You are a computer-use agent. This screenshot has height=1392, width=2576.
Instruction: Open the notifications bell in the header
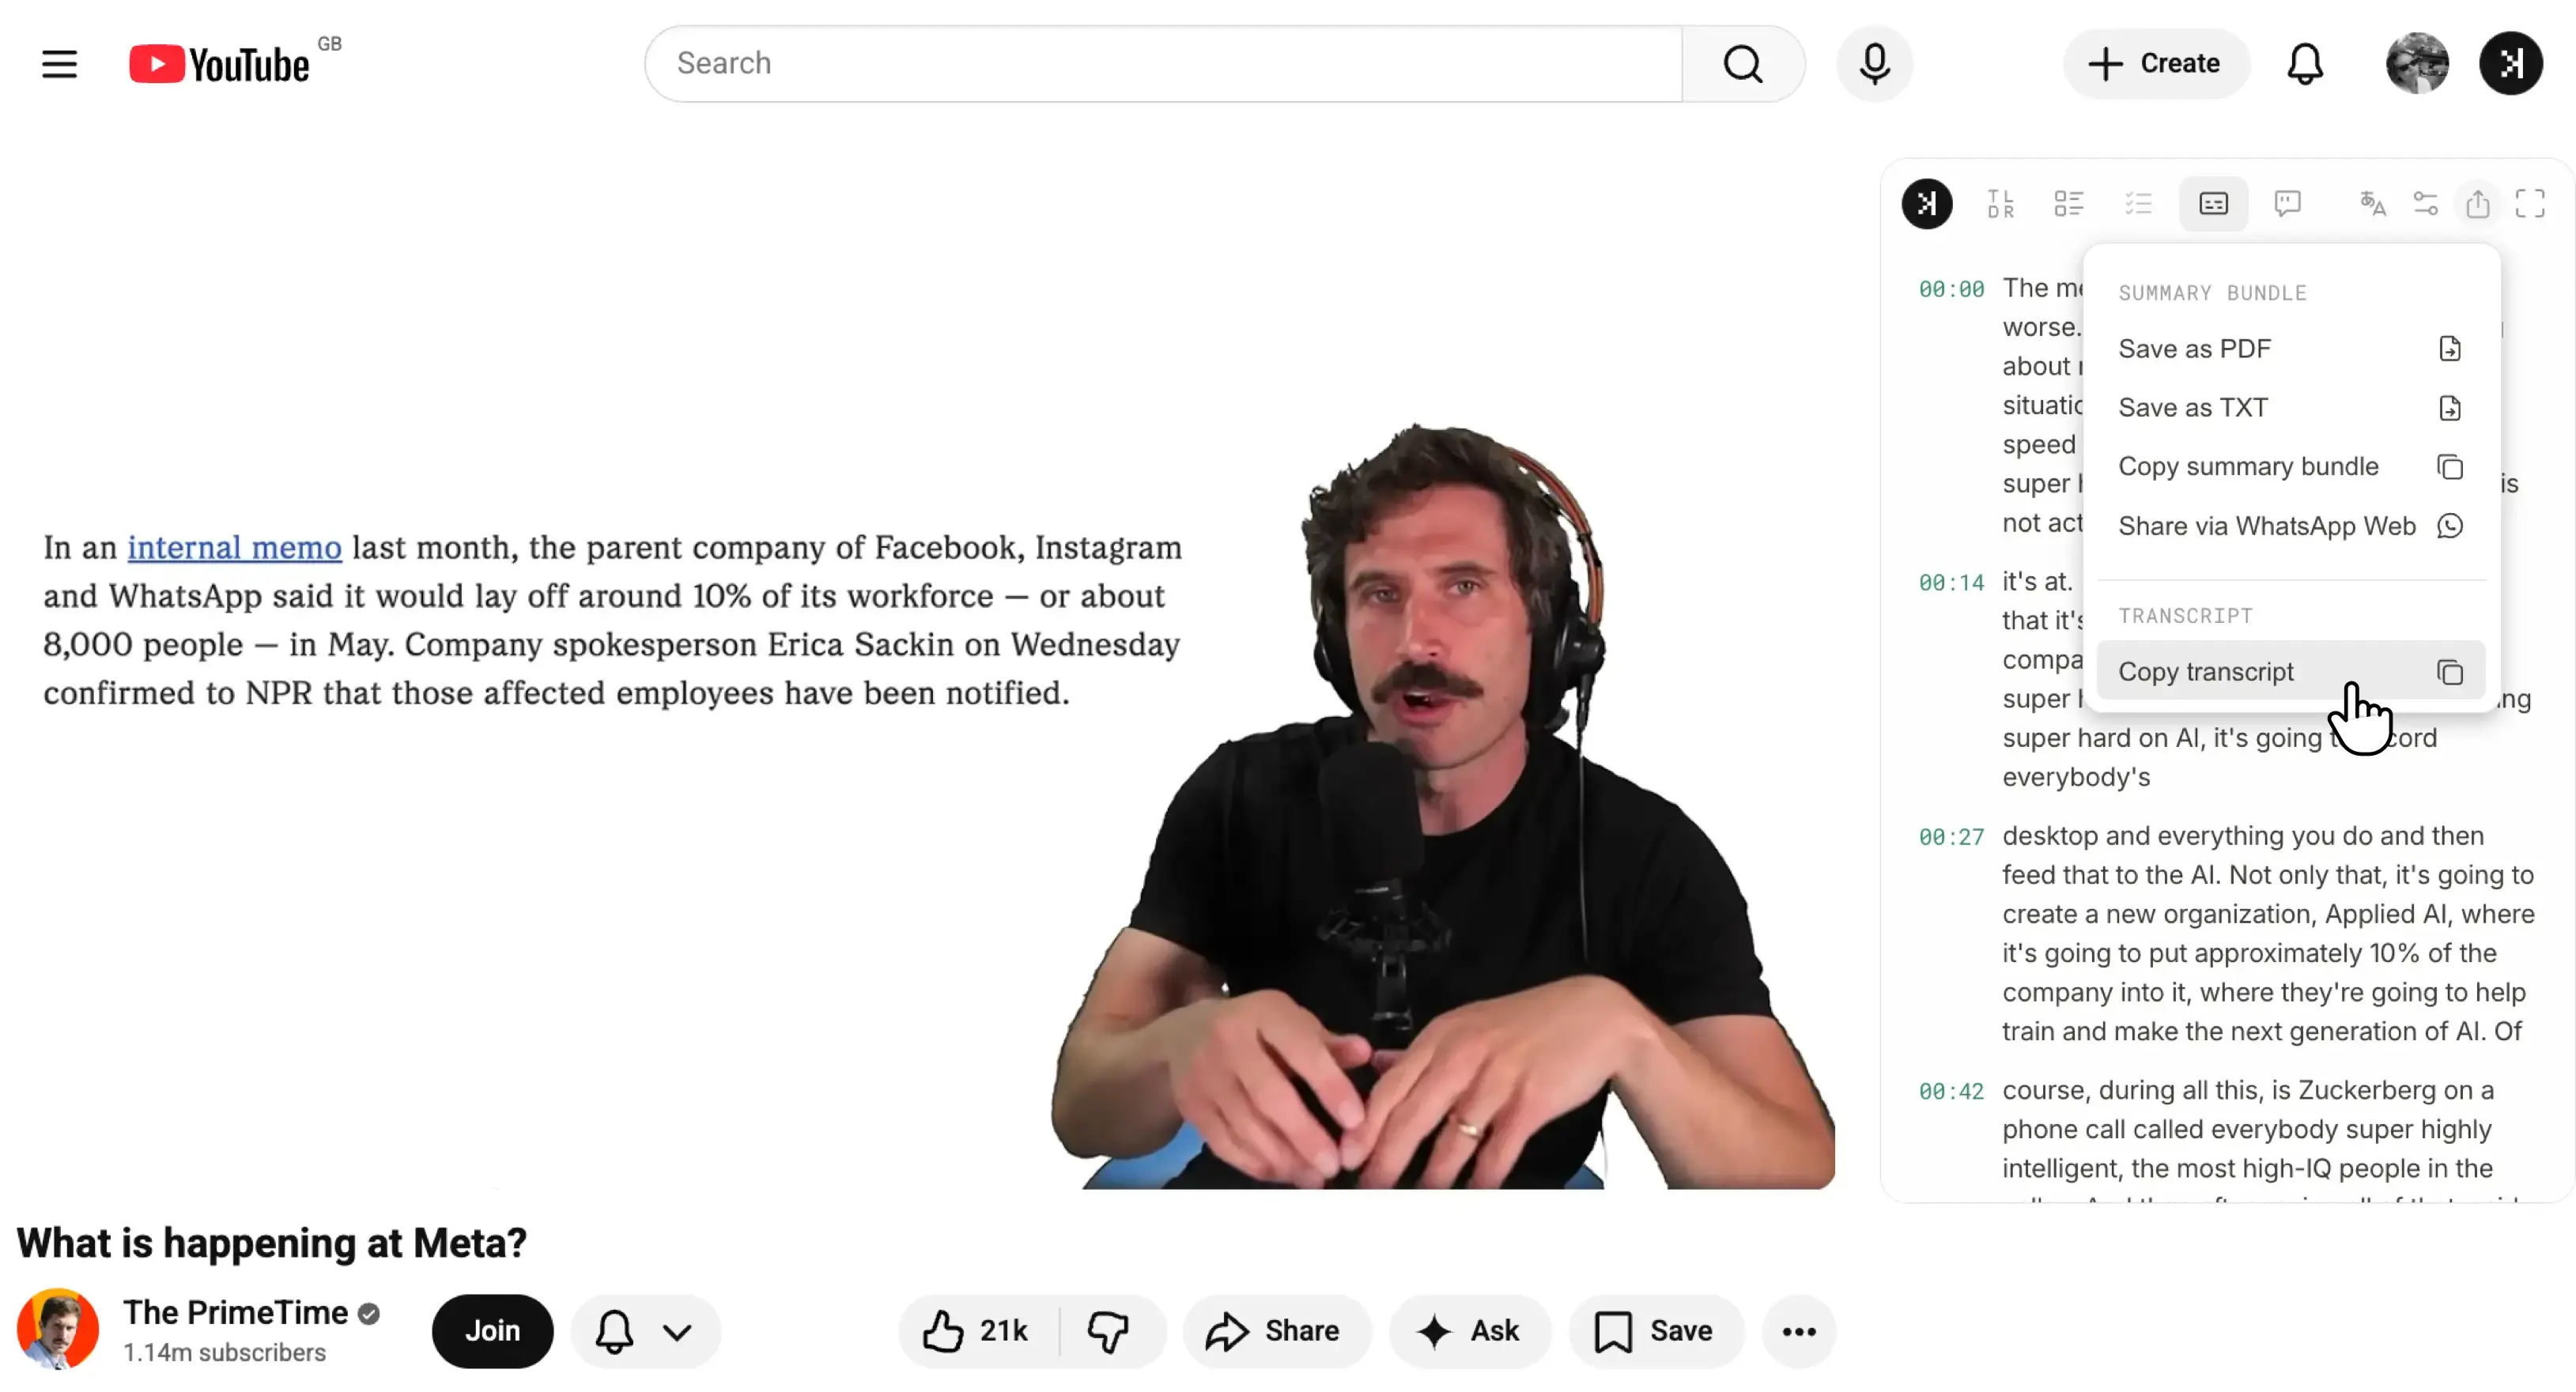(2305, 64)
